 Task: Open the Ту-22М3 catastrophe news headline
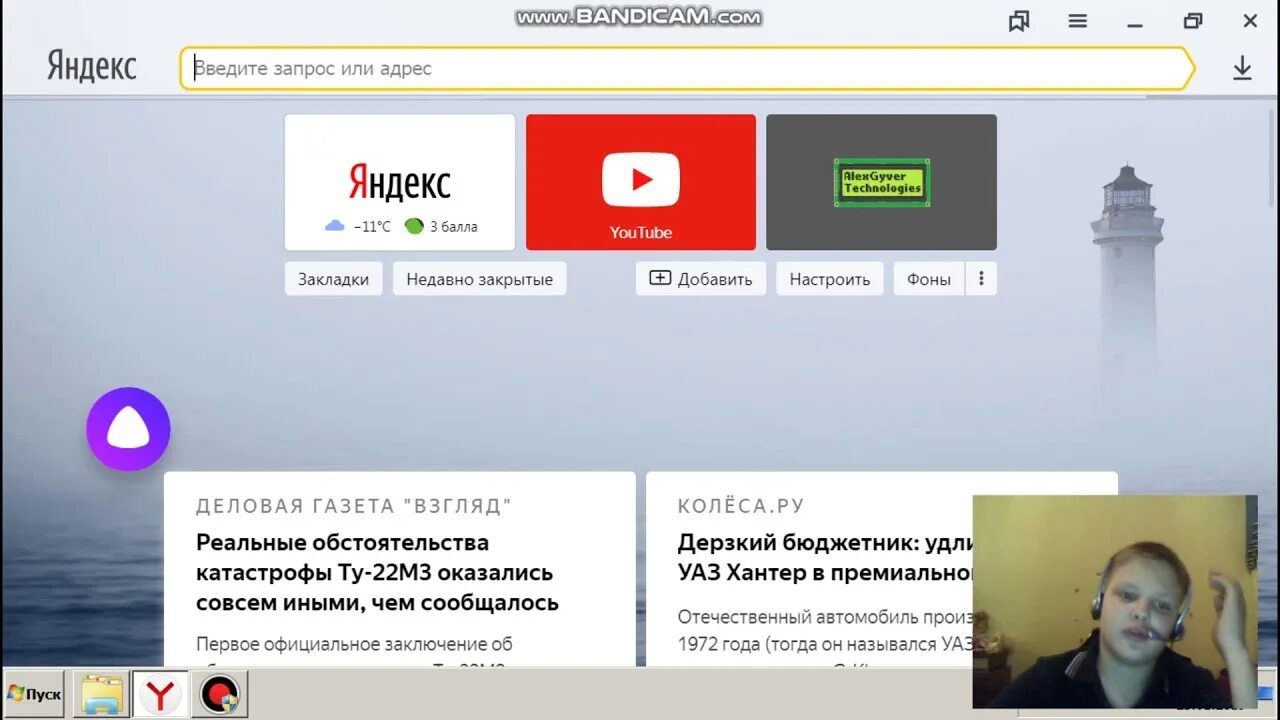click(377, 573)
